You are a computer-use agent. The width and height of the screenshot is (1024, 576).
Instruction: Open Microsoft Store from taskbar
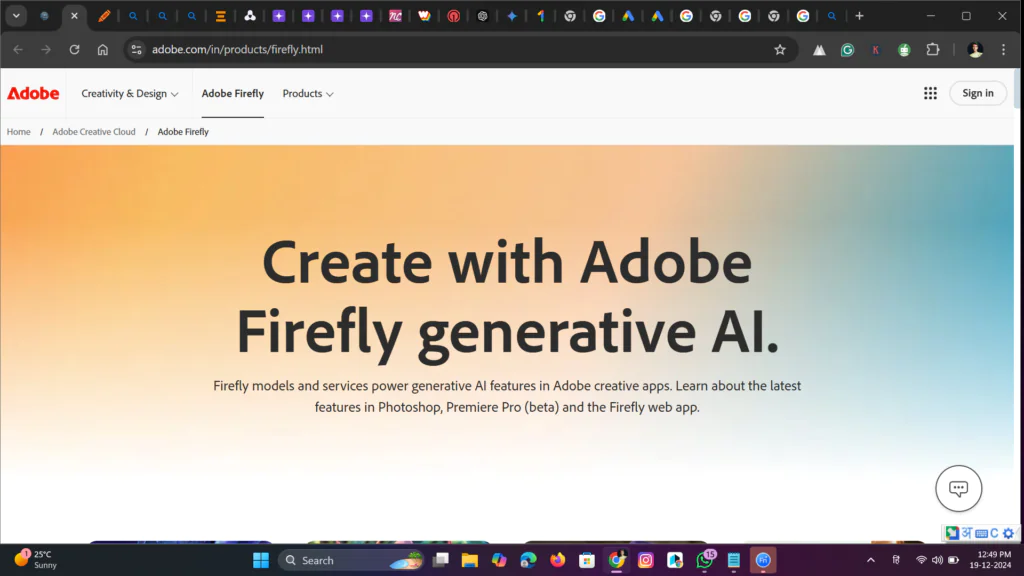point(587,560)
